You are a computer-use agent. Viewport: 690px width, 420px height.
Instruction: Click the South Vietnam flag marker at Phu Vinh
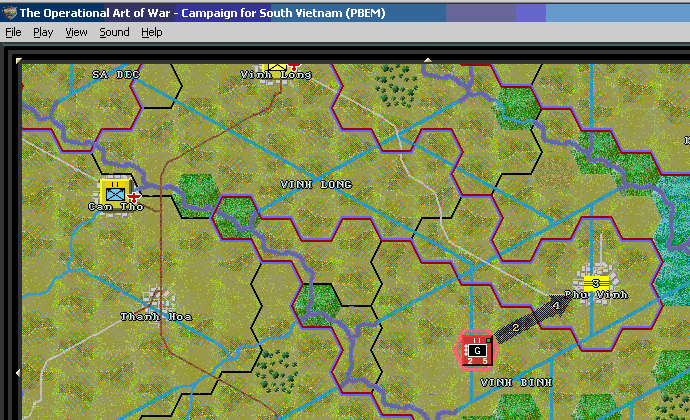596,283
